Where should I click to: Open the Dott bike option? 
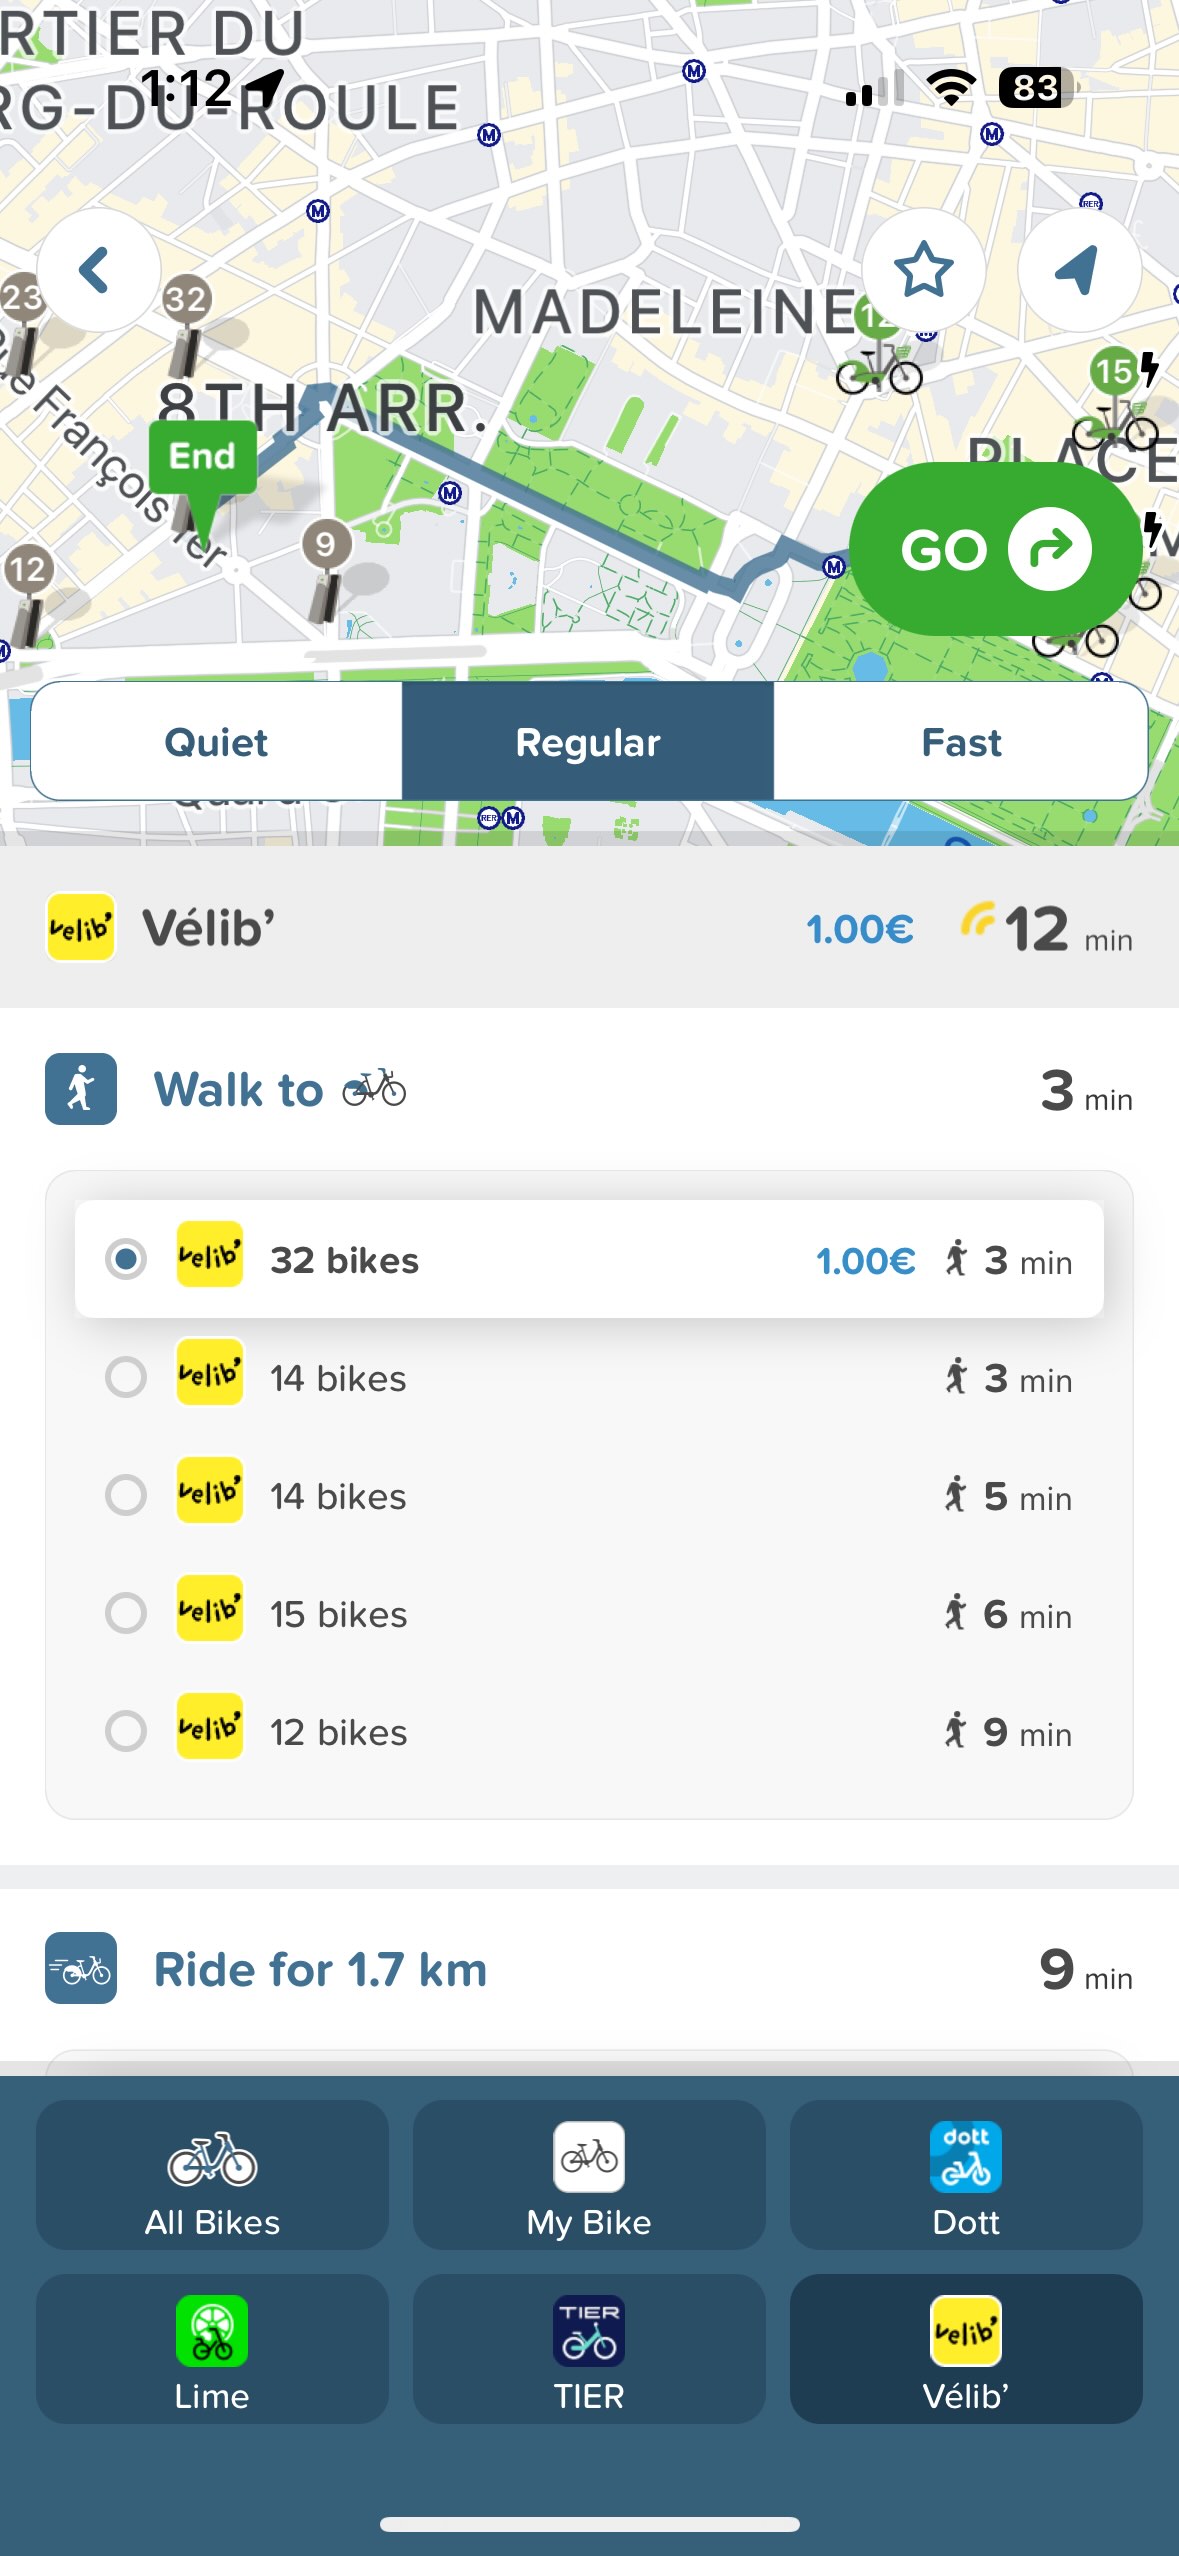click(965, 2176)
